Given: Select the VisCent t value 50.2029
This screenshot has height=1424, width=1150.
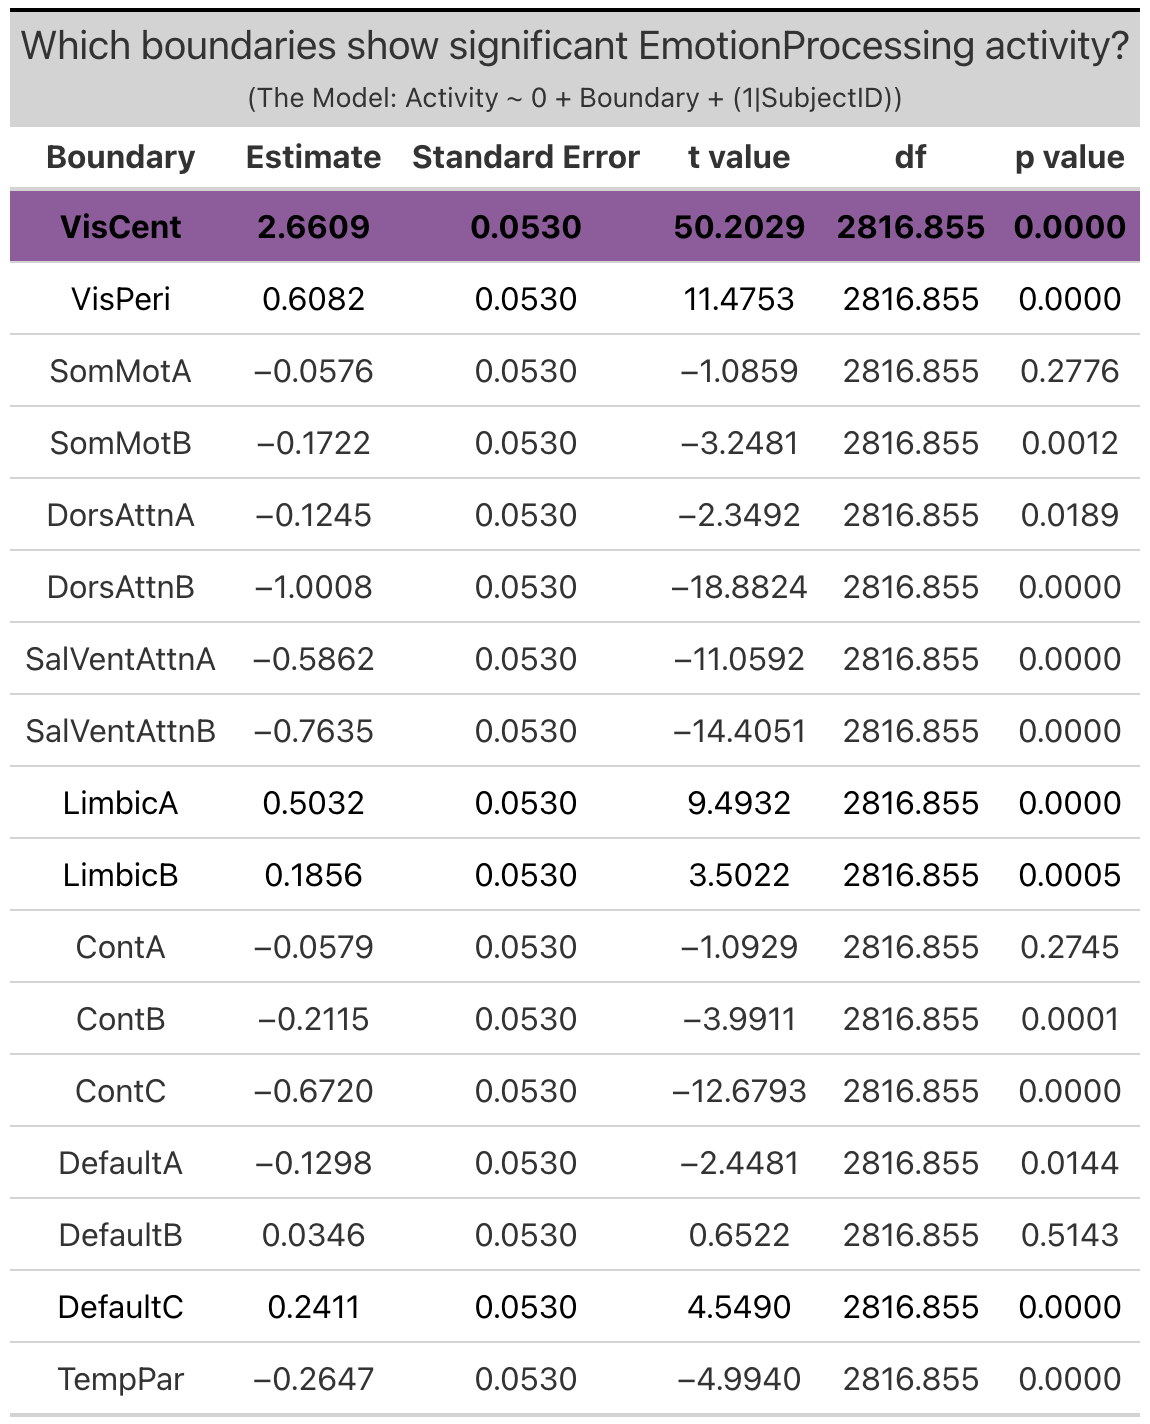Looking at the screenshot, I should 739,227.
